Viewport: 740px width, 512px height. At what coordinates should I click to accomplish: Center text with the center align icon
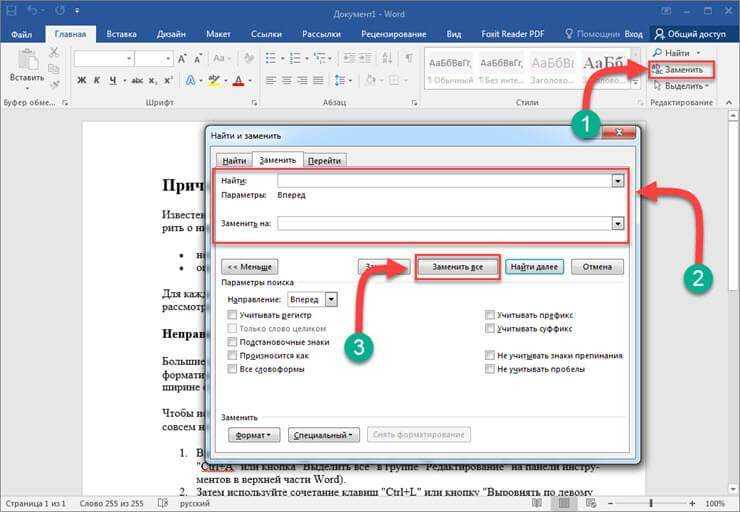pyautogui.click(x=286, y=81)
